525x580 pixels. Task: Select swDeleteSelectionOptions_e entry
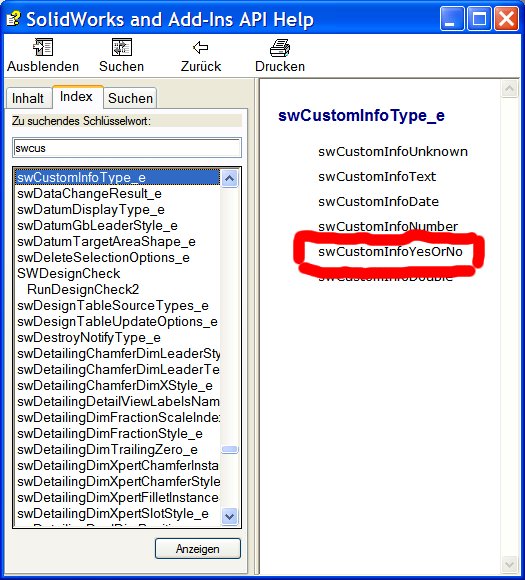coord(104,257)
